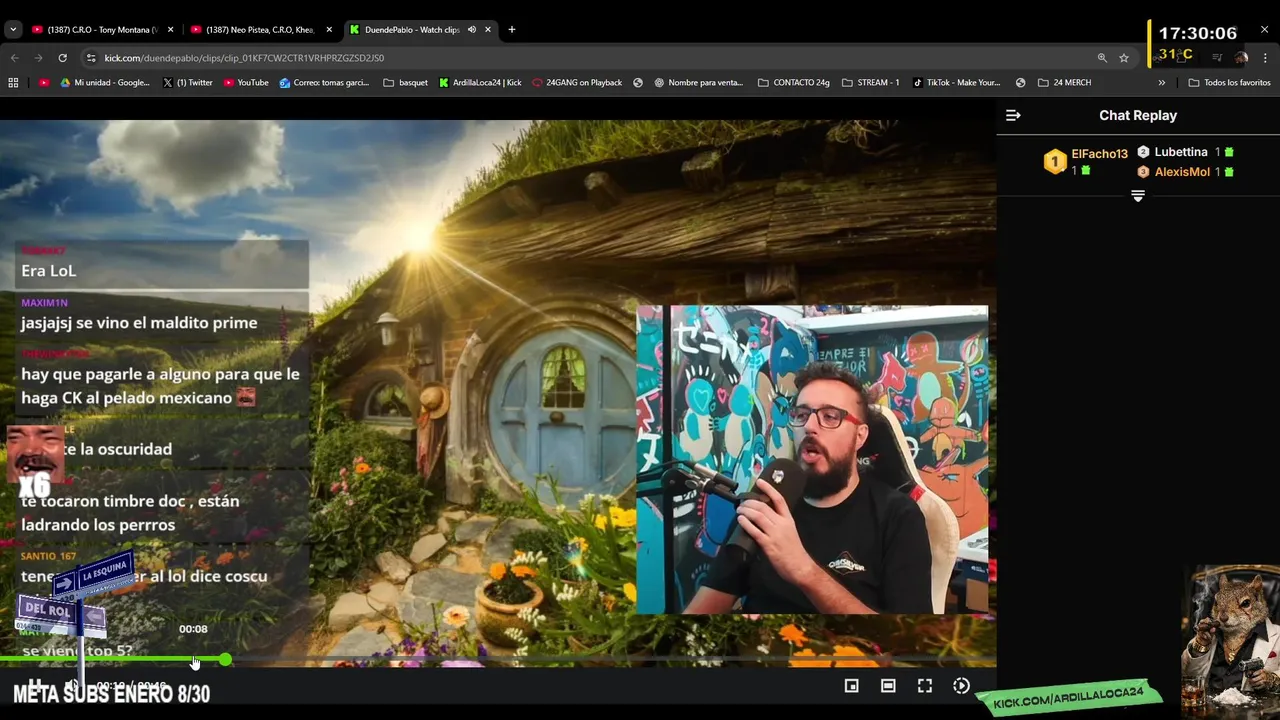Image resolution: width=1280 pixels, height=720 pixels.
Task: Mute the DuendePablo tab audio icon
Action: point(471,30)
